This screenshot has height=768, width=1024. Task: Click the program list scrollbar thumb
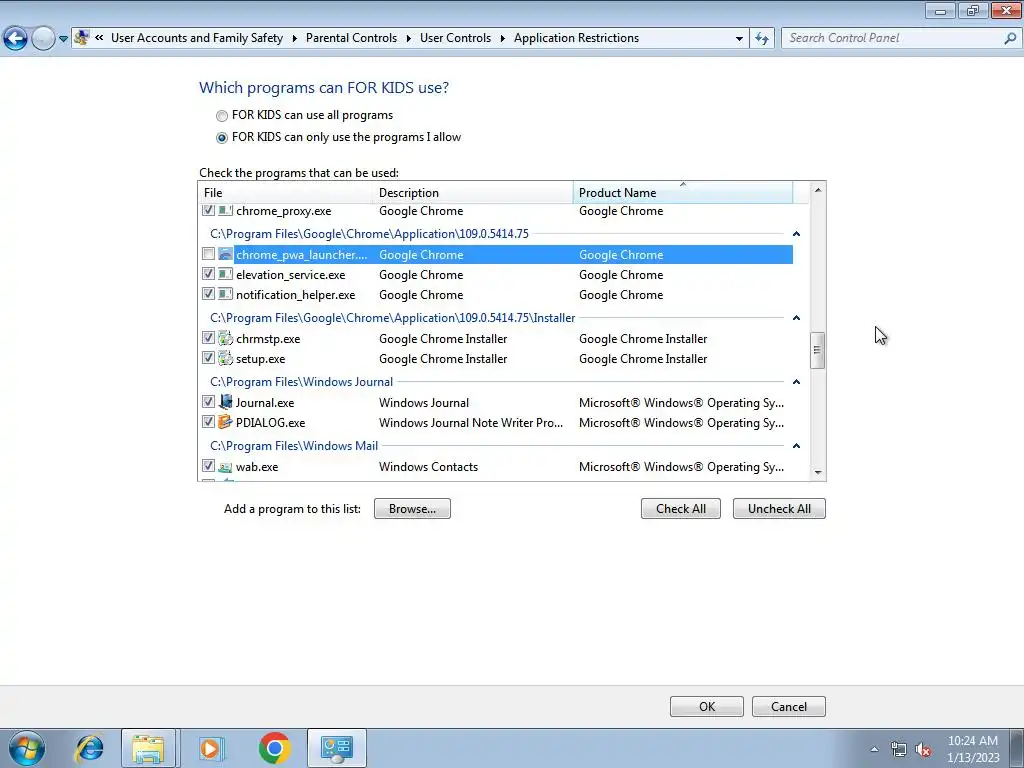[818, 350]
